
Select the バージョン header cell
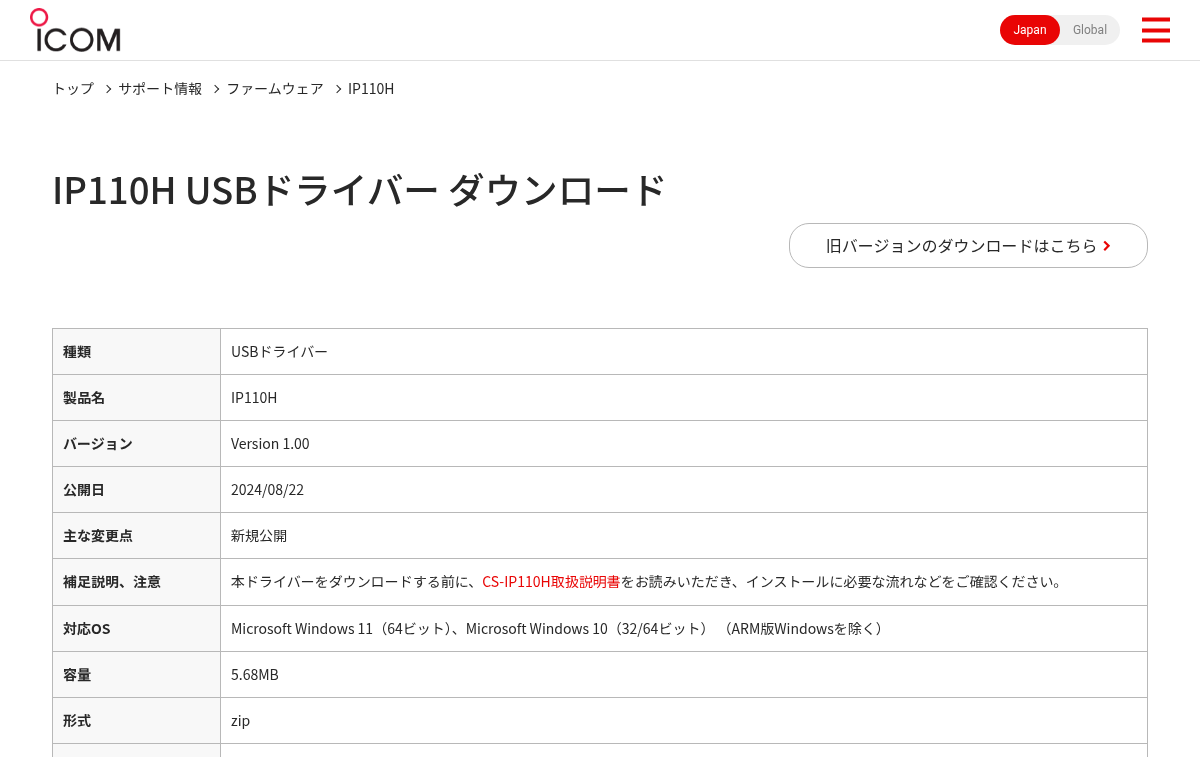point(136,444)
